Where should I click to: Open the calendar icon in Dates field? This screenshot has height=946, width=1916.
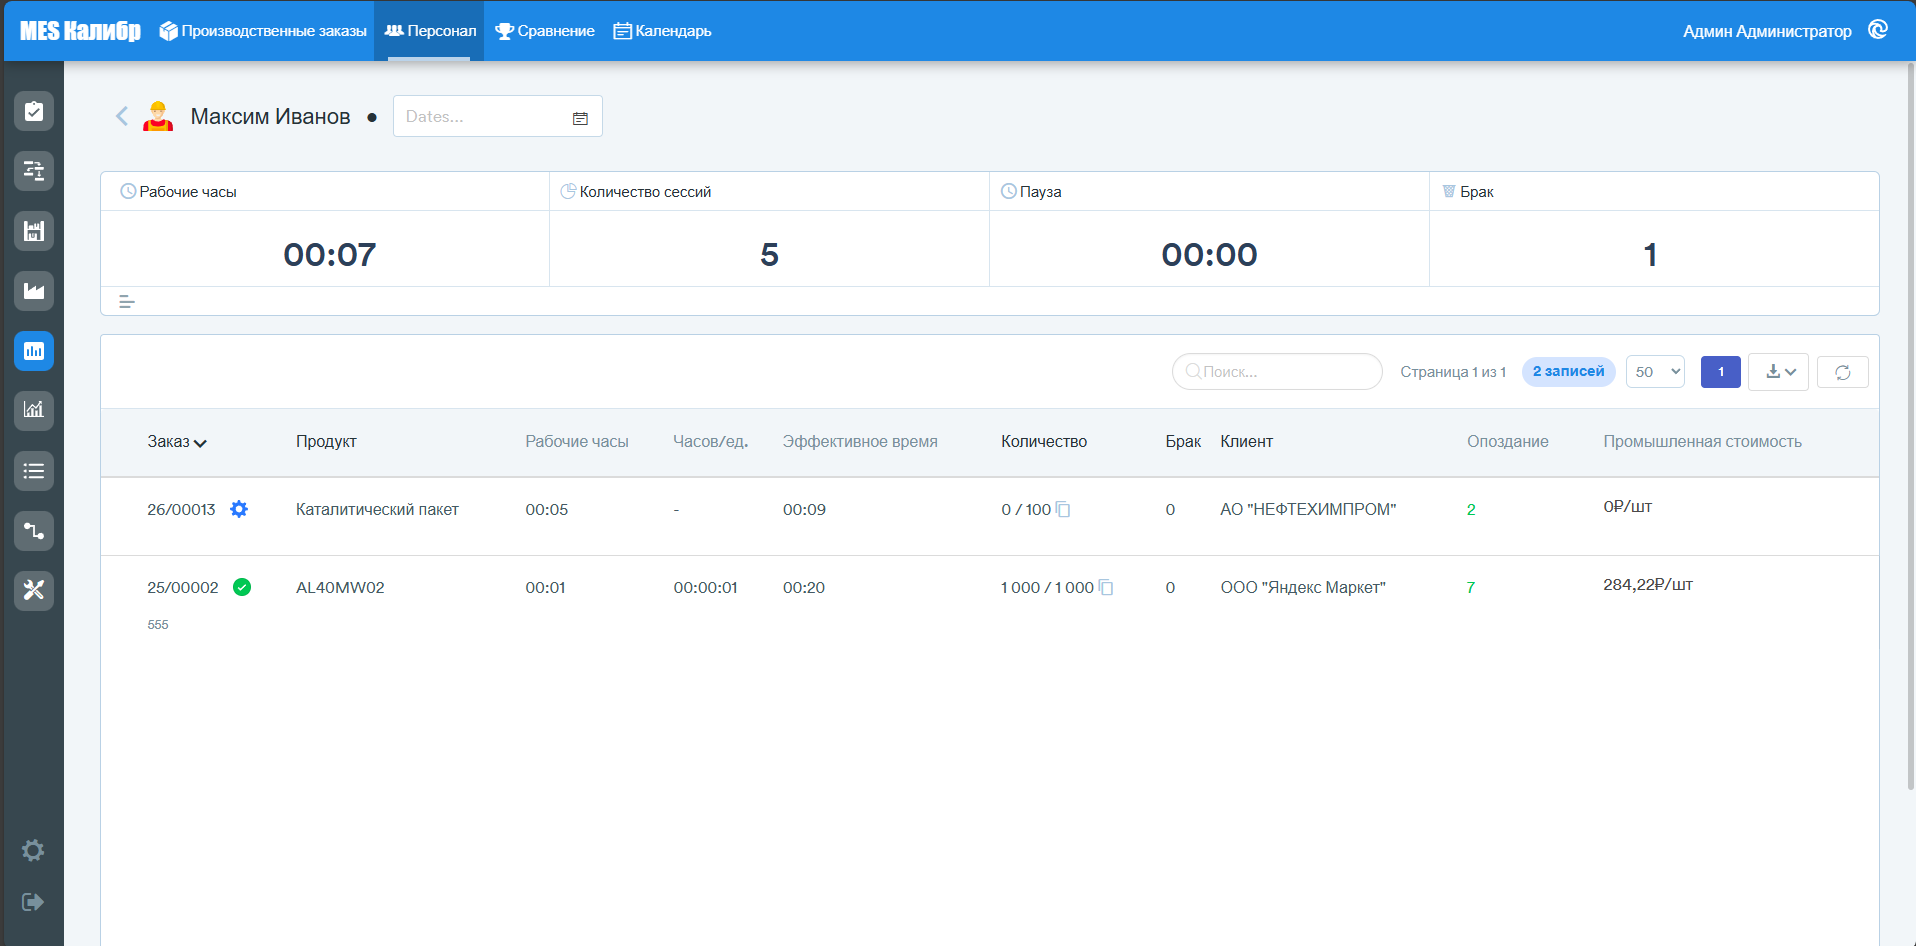580,118
